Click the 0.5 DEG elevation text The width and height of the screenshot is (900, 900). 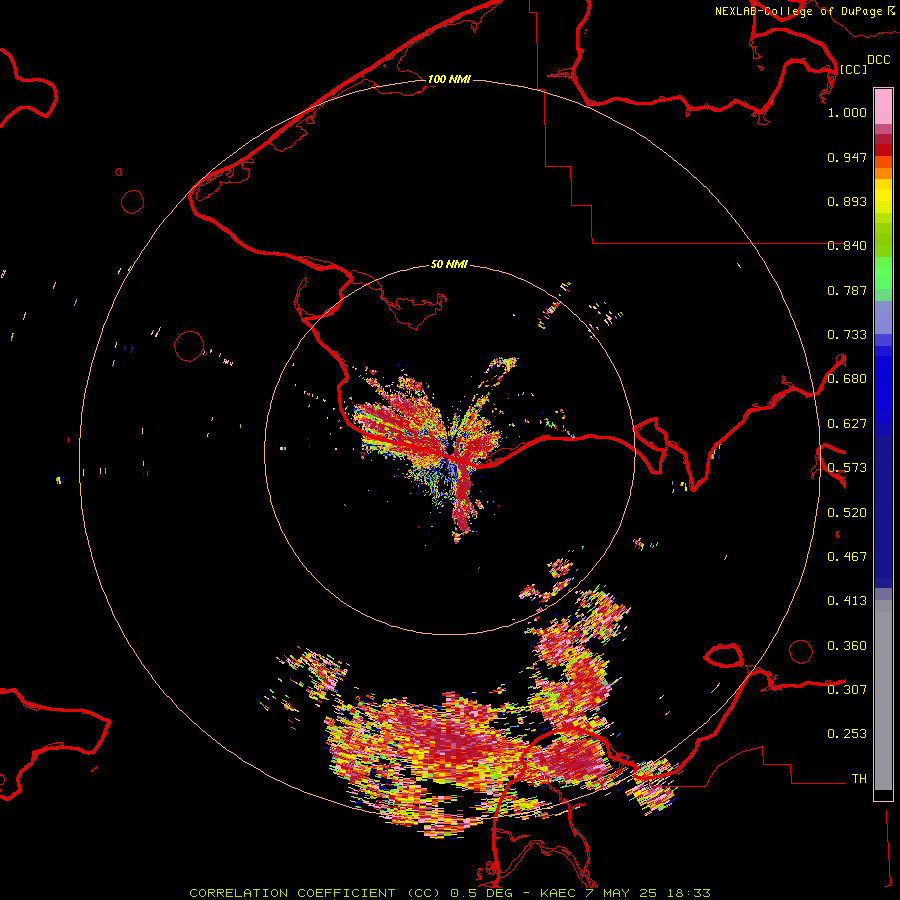pos(483,893)
